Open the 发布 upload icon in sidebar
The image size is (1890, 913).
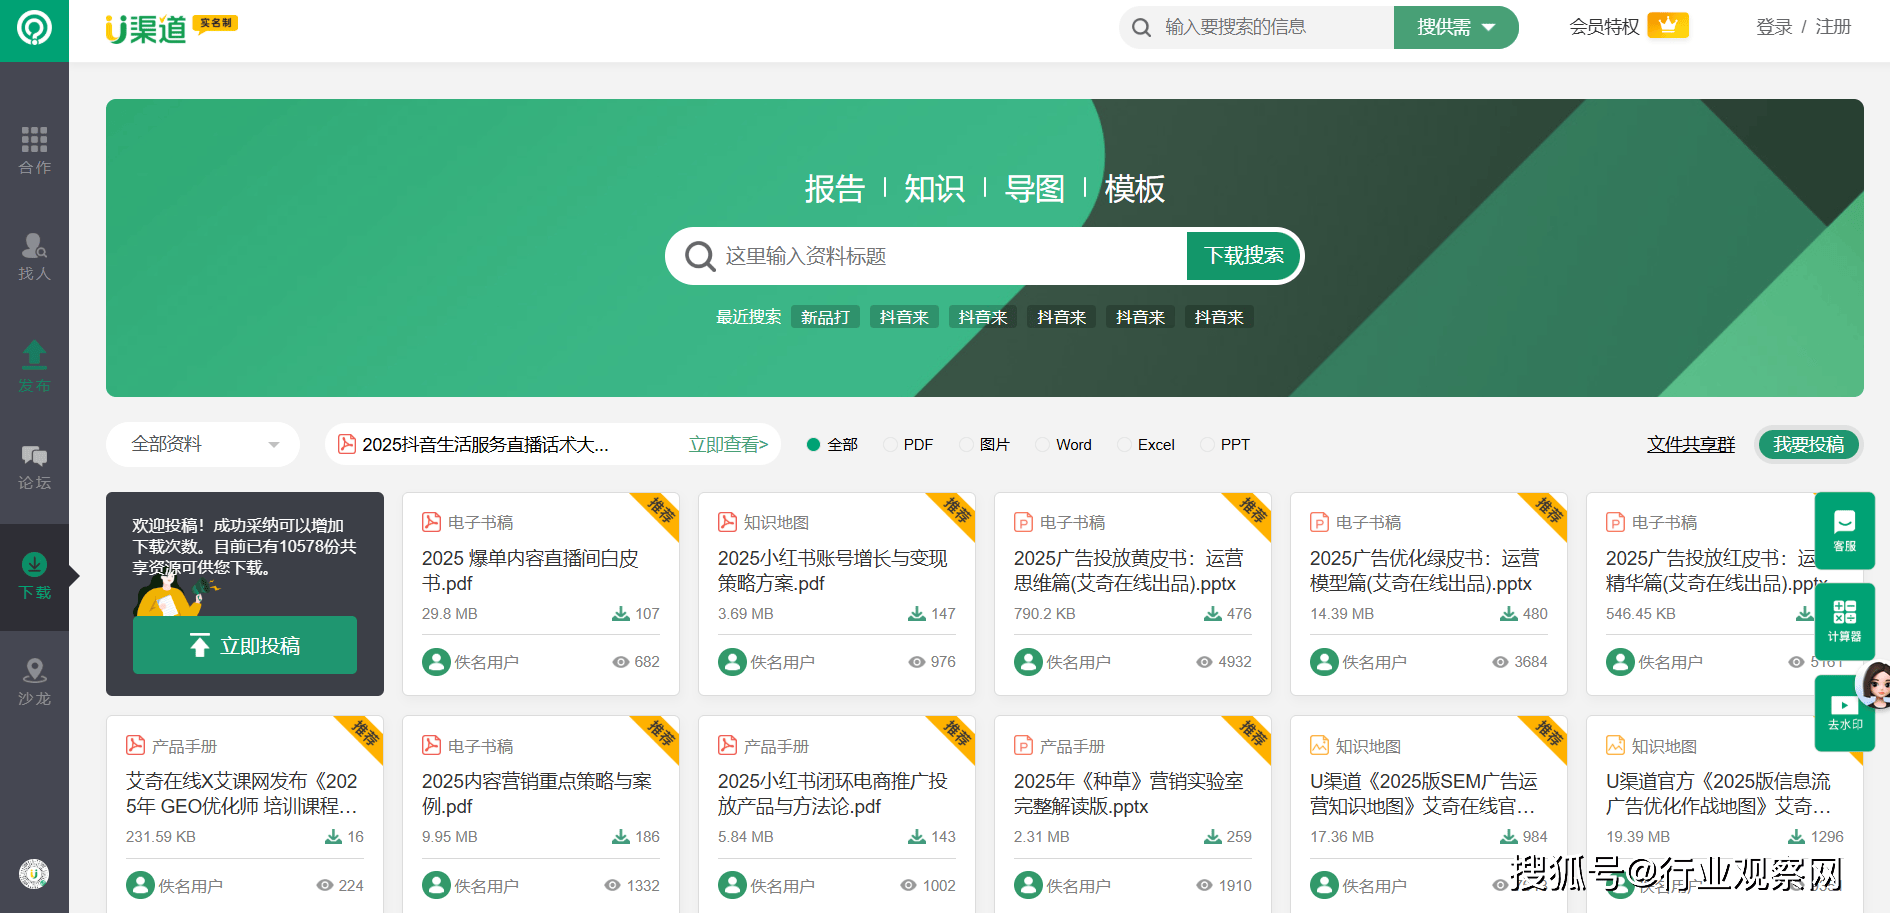(x=34, y=354)
